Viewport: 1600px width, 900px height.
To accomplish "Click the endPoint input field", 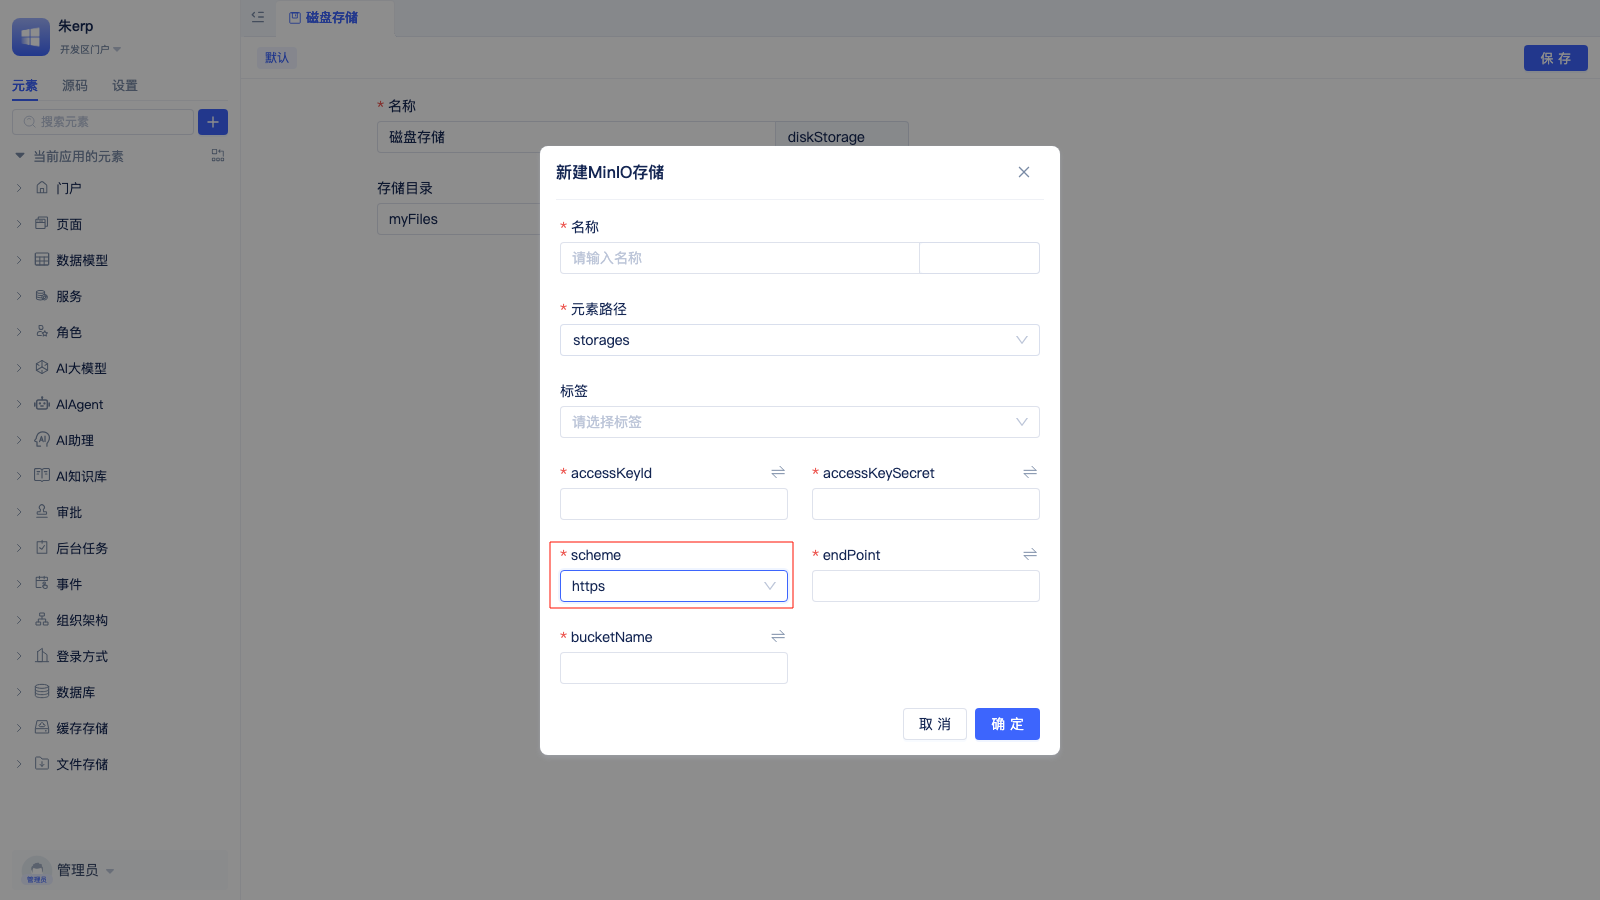I will click(x=926, y=586).
